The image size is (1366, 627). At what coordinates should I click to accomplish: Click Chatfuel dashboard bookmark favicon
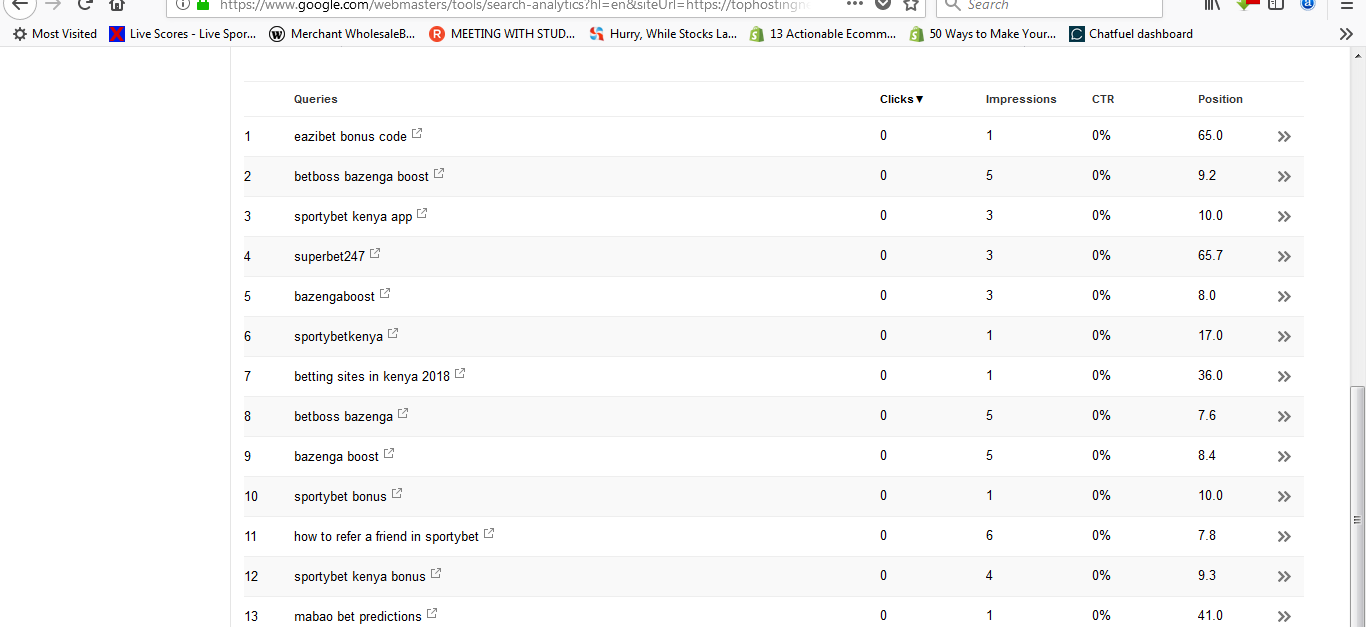pyautogui.click(x=1077, y=34)
